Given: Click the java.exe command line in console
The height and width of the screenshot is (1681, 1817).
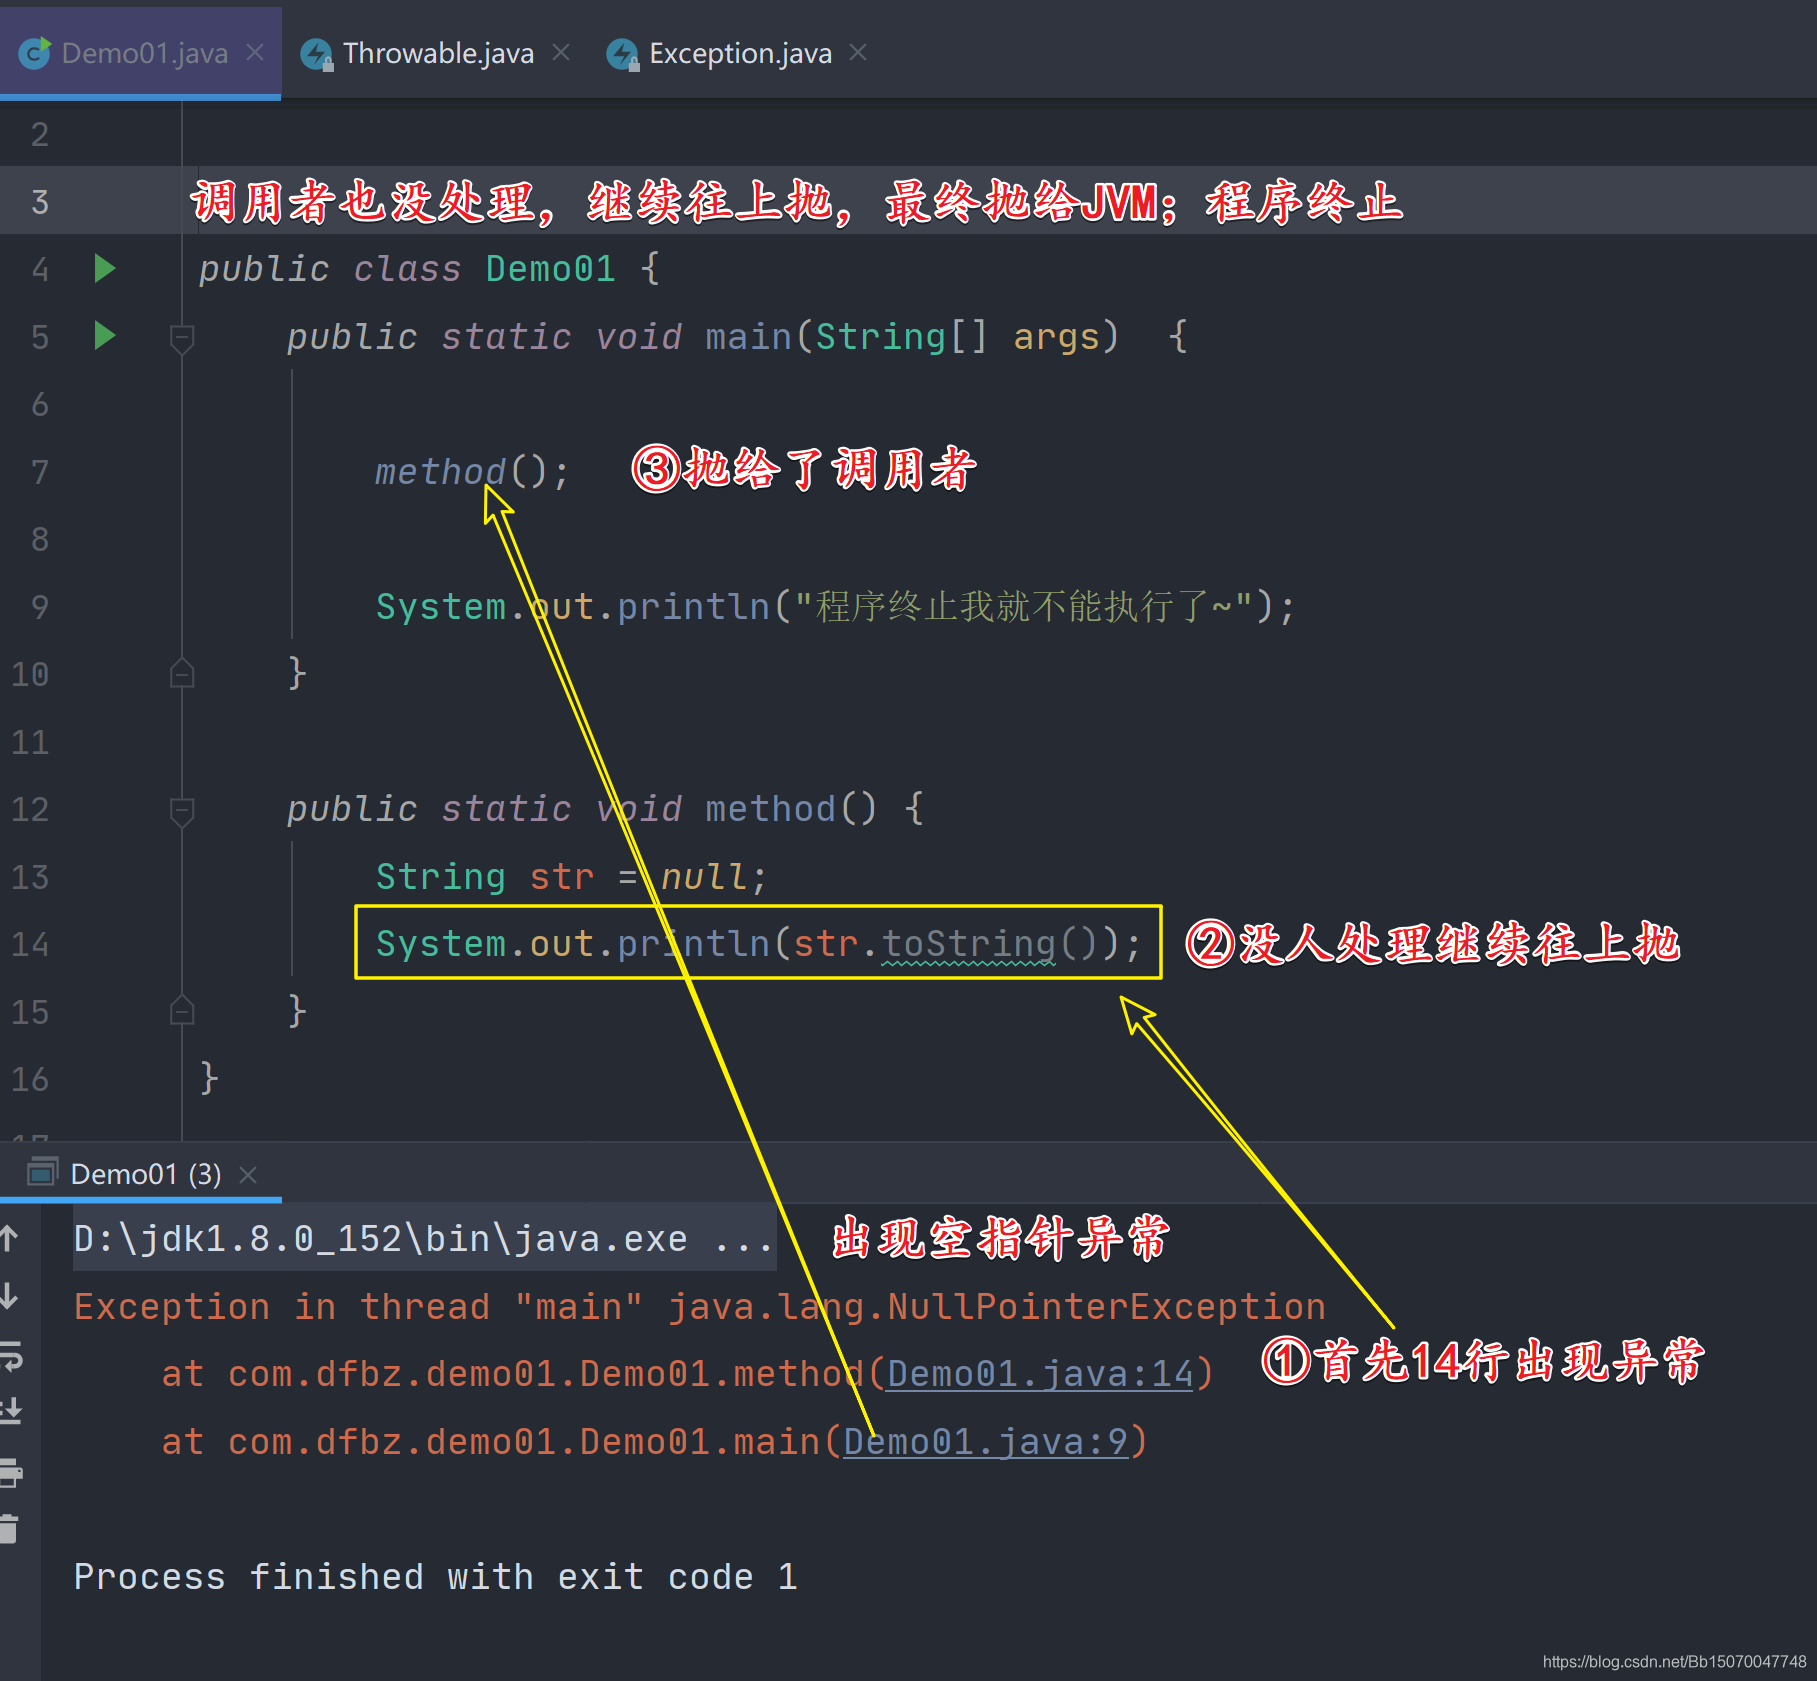Looking at the screenshot, I should pos(424,1239).
